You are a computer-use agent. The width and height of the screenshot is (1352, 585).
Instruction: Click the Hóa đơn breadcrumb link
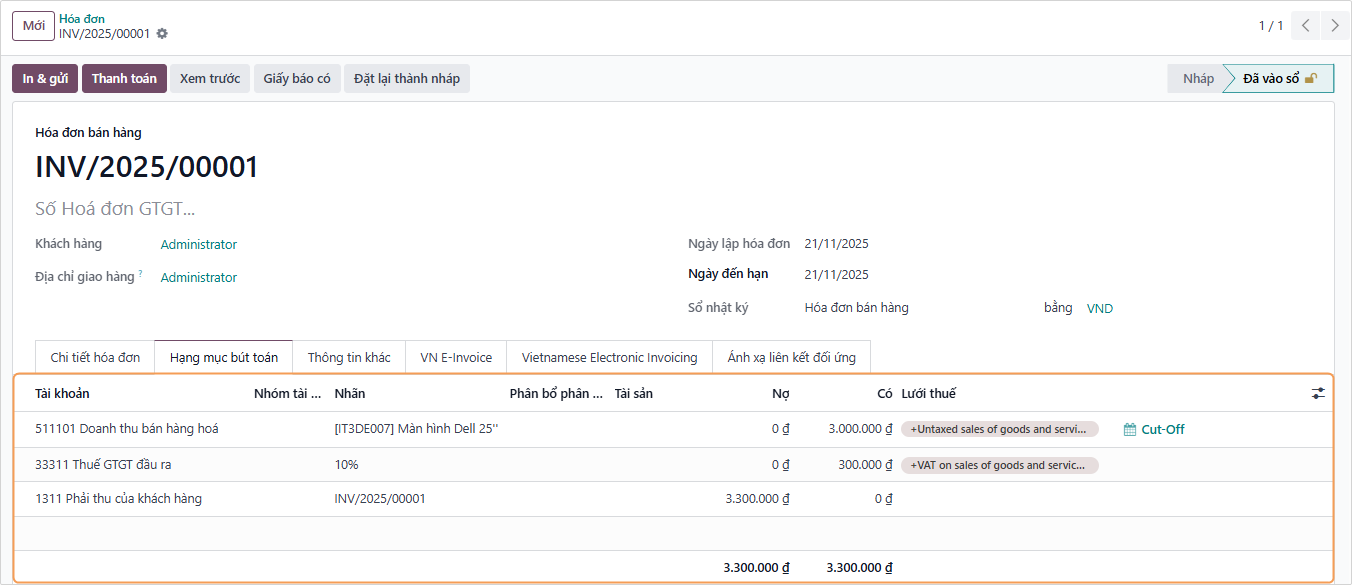coord(82,19)
